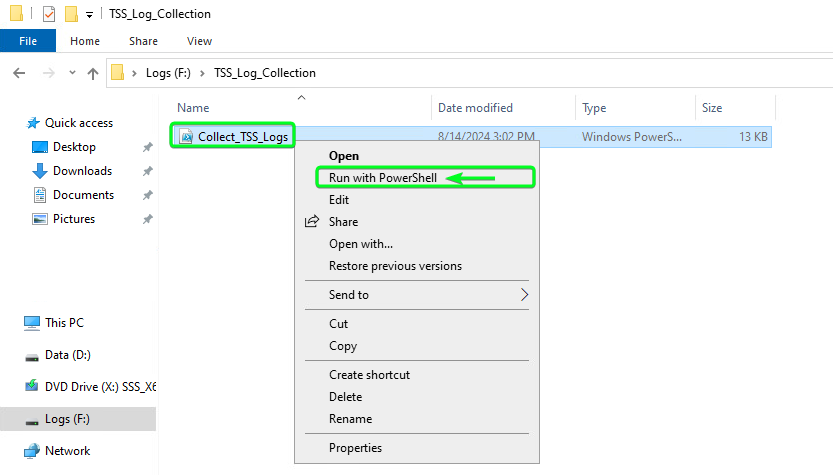Select Quick access in navigation pane

pos(79,123)
